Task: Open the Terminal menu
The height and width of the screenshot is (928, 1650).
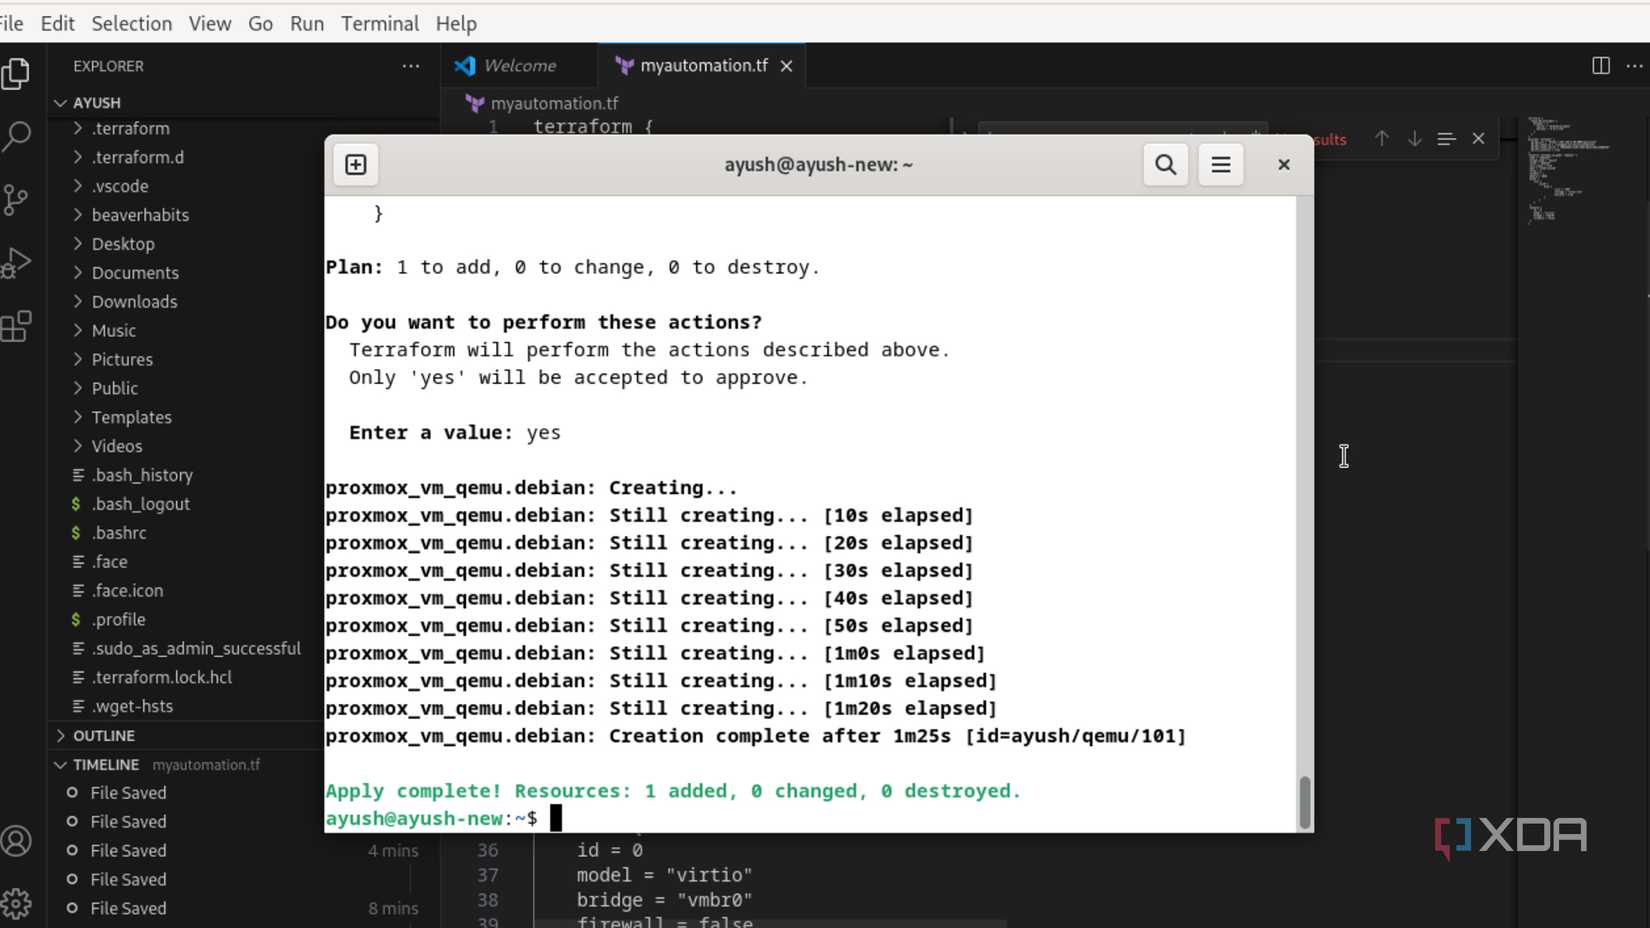Action: [x=379, y=23]
